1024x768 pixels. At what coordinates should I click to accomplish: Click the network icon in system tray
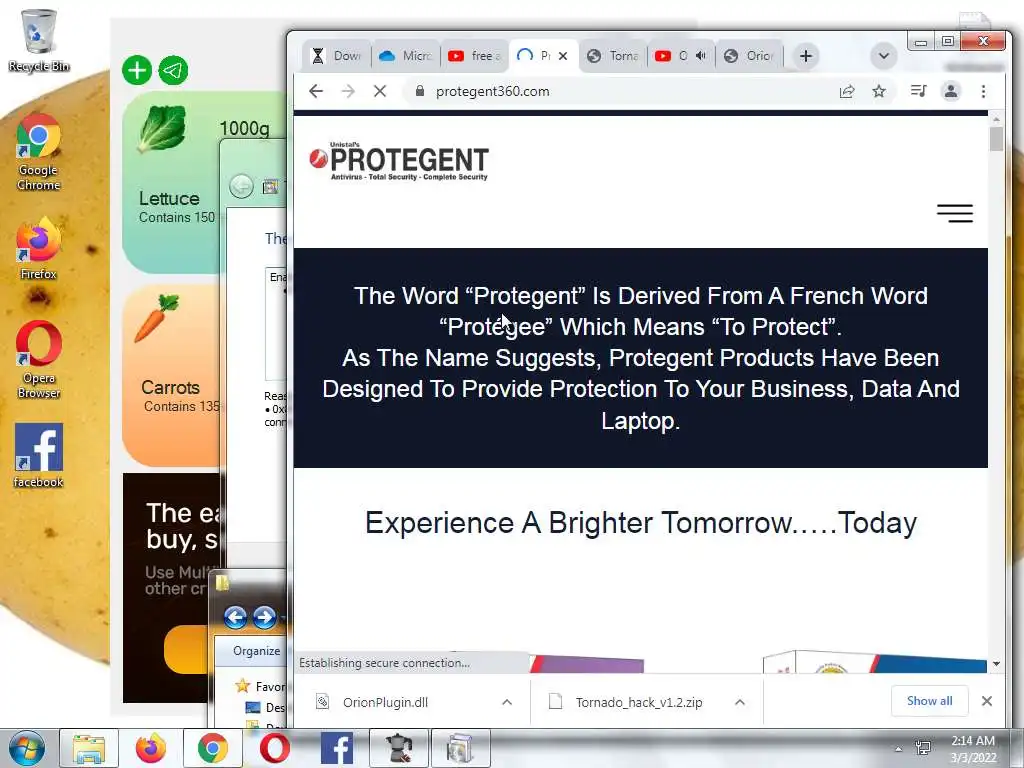923,748
